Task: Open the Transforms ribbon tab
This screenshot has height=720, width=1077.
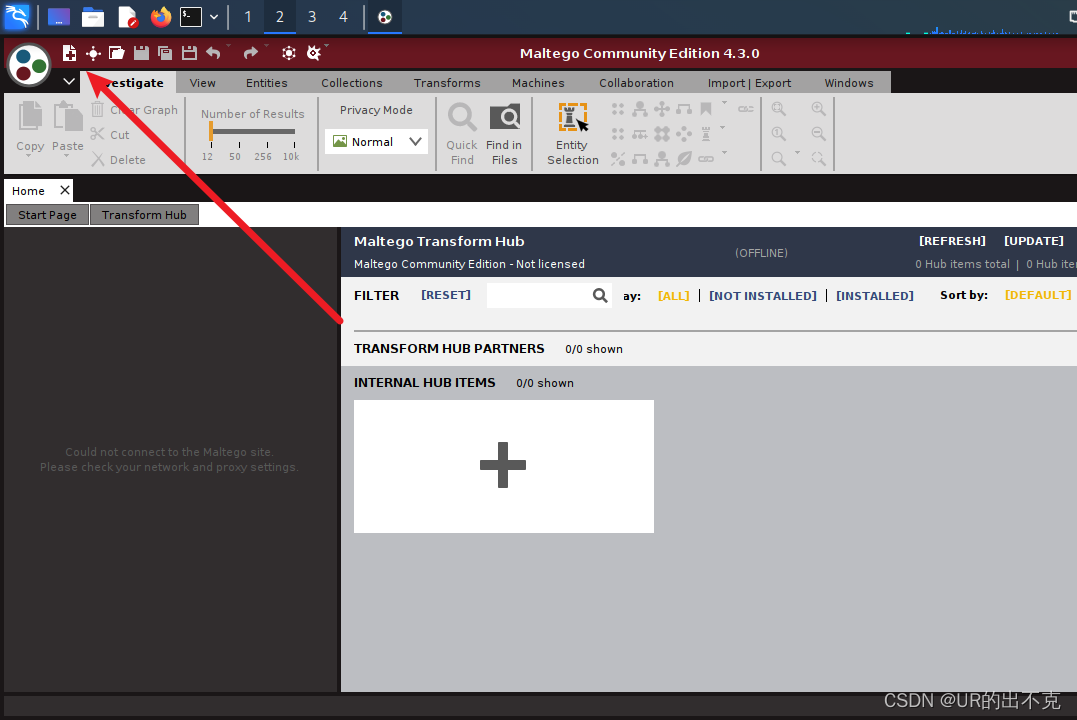Action: pos(447,82)
